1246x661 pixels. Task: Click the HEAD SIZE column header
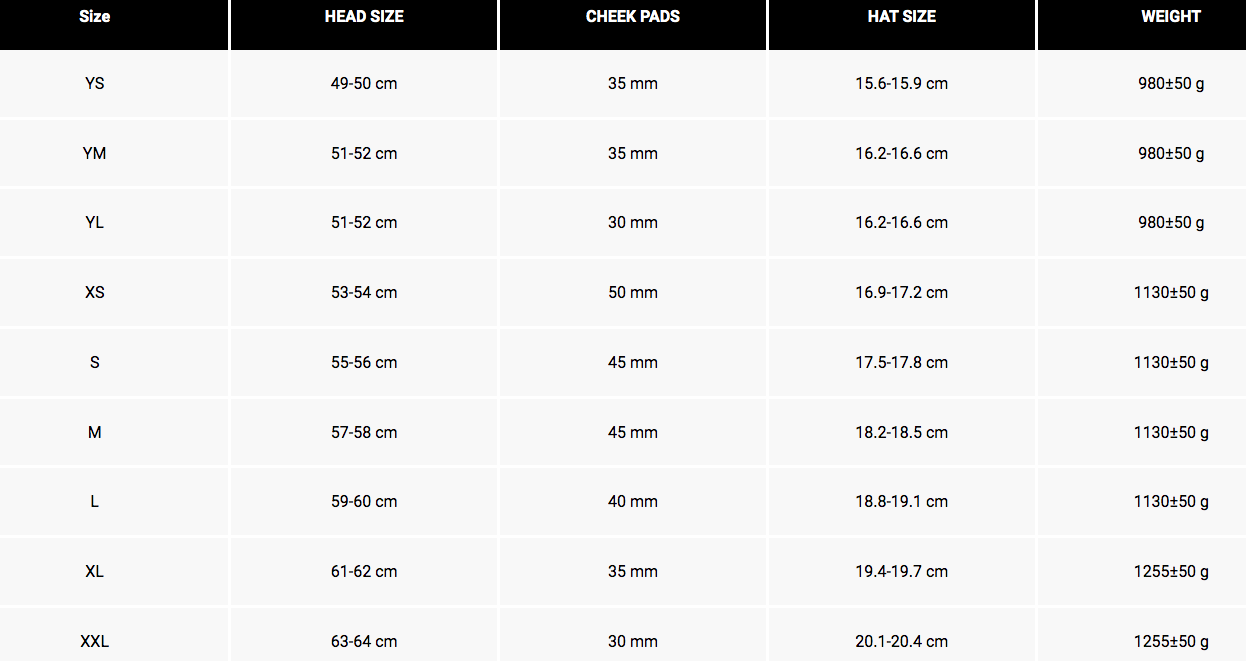[364, 17]
